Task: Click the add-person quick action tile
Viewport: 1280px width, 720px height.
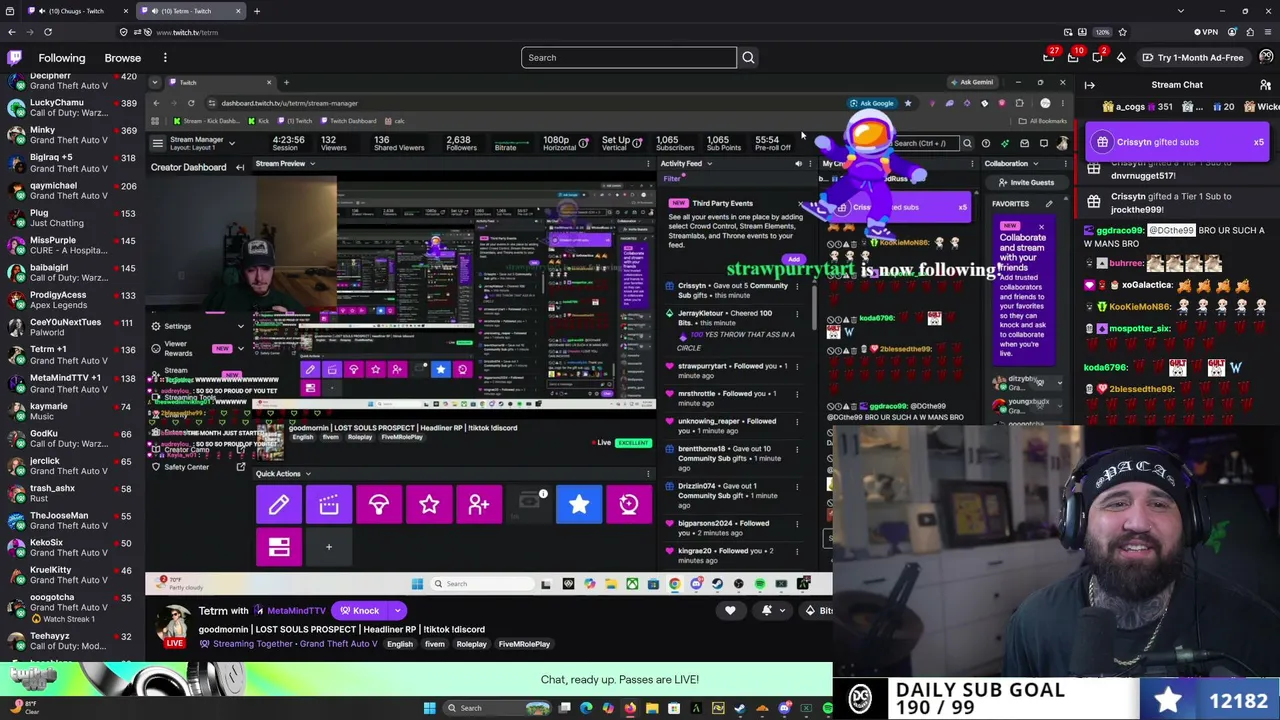Action: (x=479, y=505)
